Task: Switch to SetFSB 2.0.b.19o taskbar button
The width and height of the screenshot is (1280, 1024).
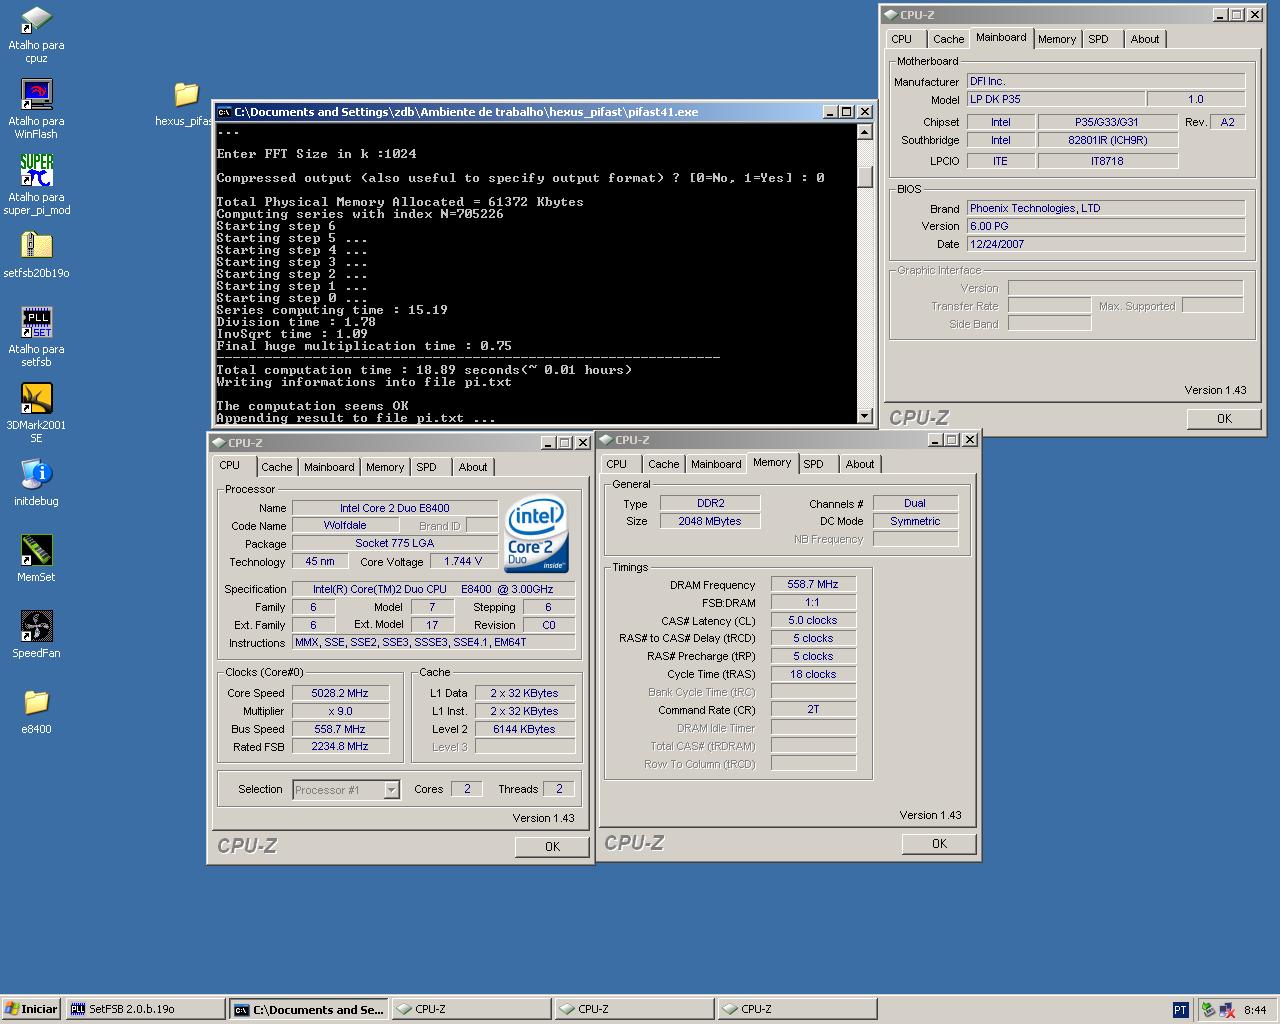Action: 146,1009
